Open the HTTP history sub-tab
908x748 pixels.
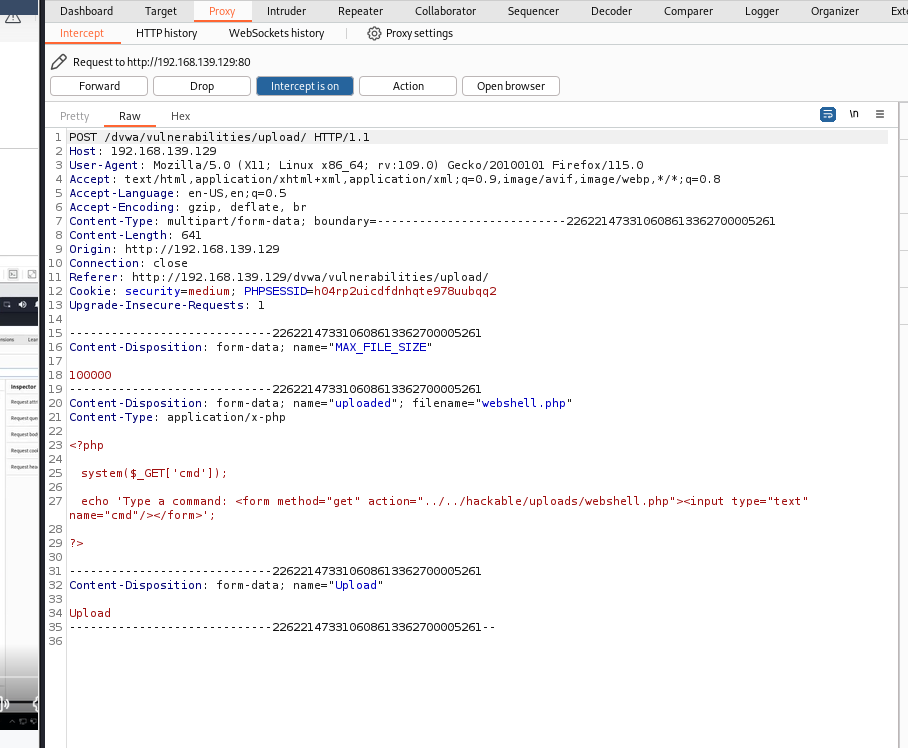(x=166, y=34)
